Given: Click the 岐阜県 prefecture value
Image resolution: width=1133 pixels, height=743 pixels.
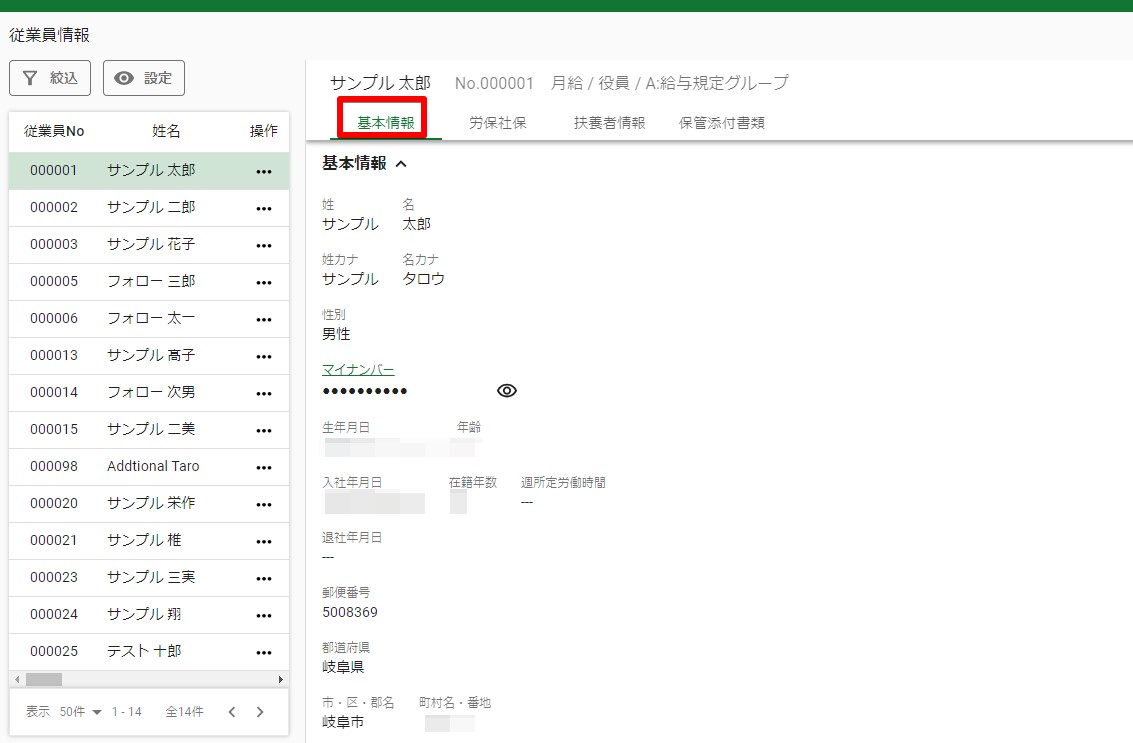Looking at the screenshot, I should 343,666.
